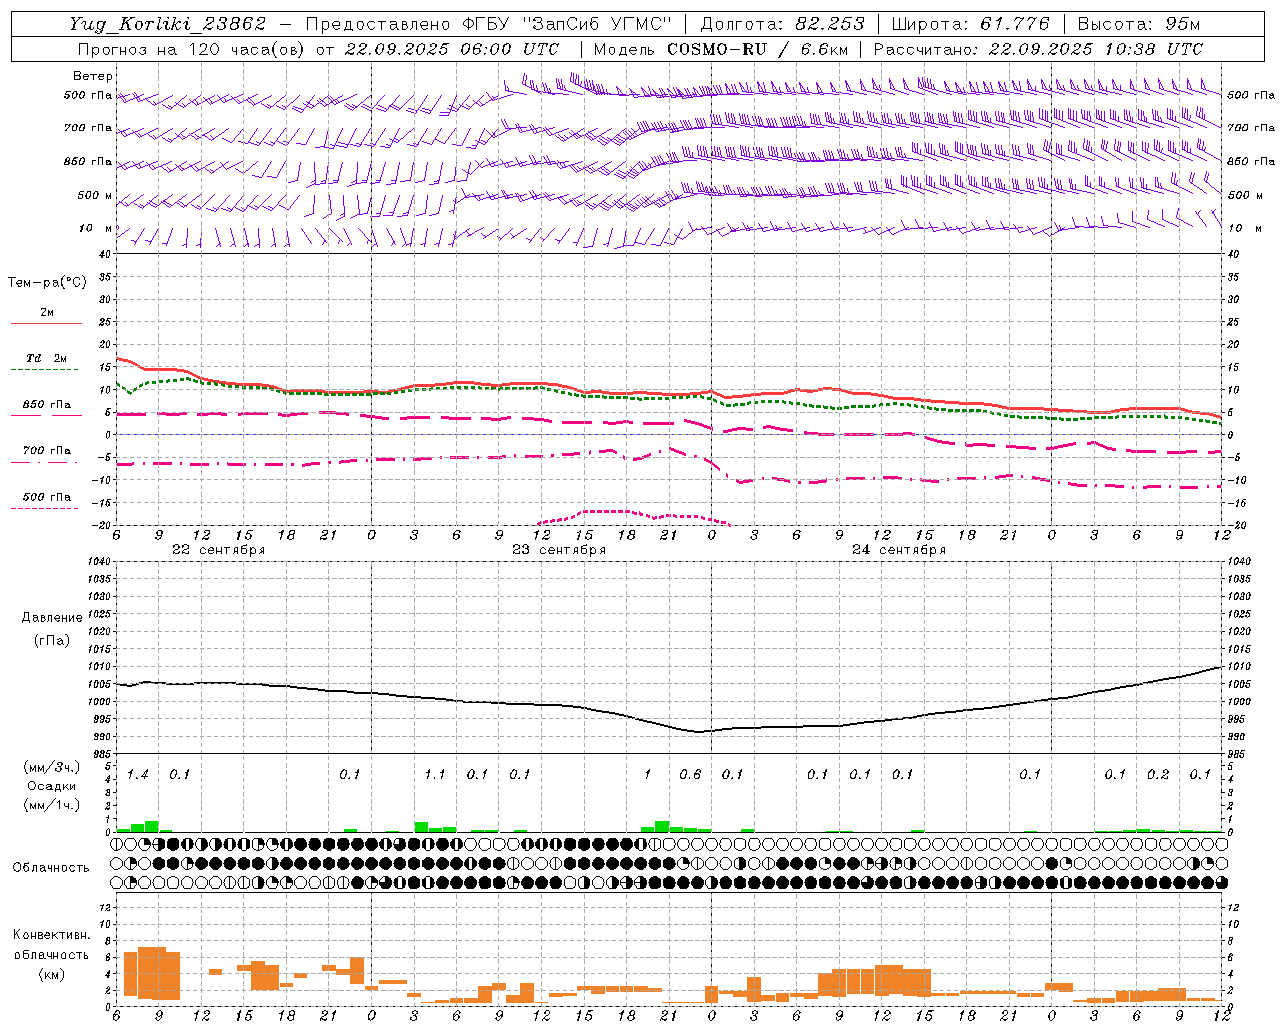Screen dimensions: 1280x1024
Task: Click the solid line swatch under 2м legend
Action: [46, 323]
